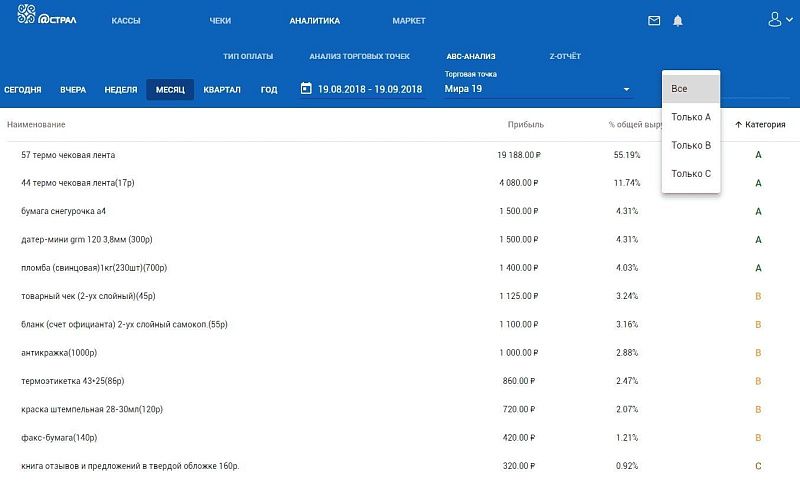Click the Astral logo
This screenshot has height=486, width=800.
46,15
